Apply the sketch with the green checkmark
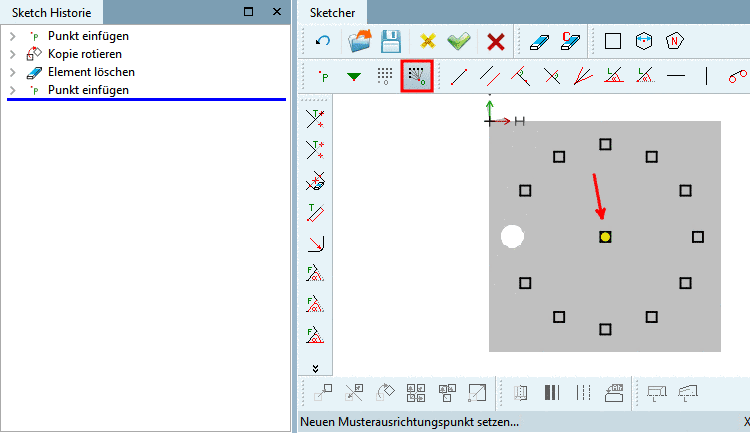This screenshot has height=433, width=750. tap(459, 41)
